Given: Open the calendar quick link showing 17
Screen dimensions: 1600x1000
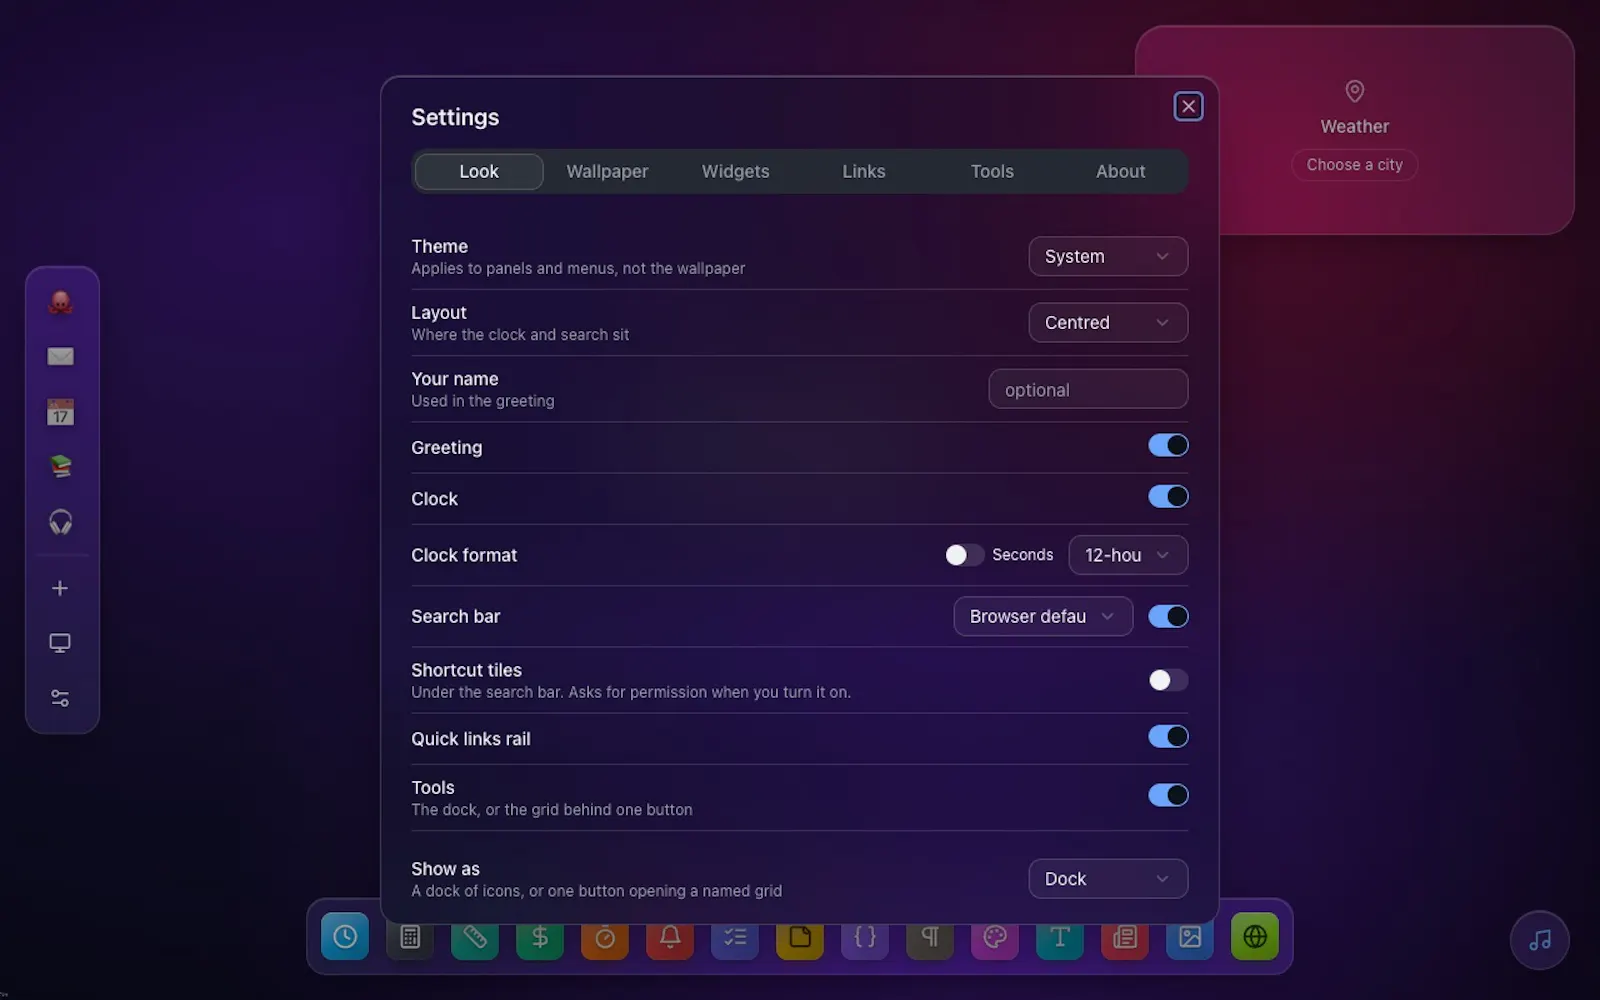Looking at the screenshot, I should pyautogui.click(x=61, y=412).
